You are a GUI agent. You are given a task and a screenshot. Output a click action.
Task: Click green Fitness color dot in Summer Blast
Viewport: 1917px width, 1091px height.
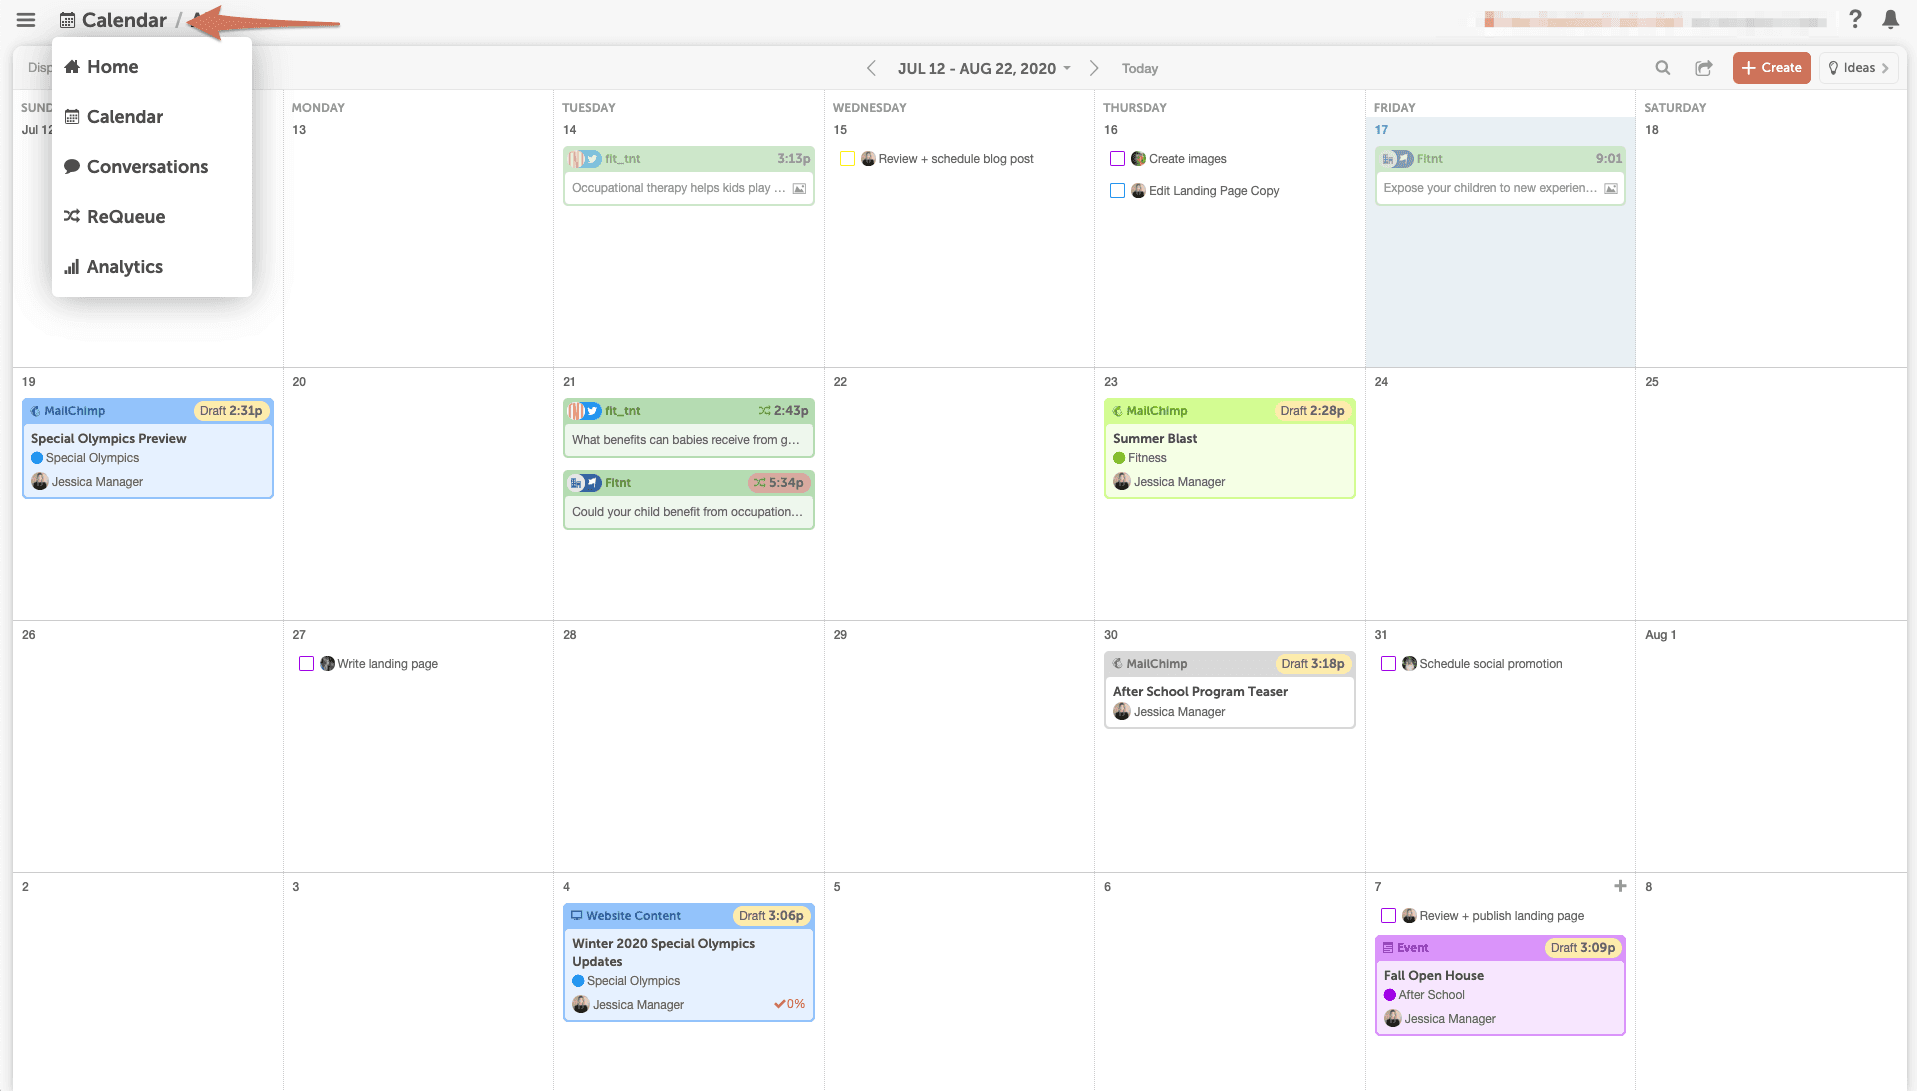pyautogui.click(x=1119, y=458)
